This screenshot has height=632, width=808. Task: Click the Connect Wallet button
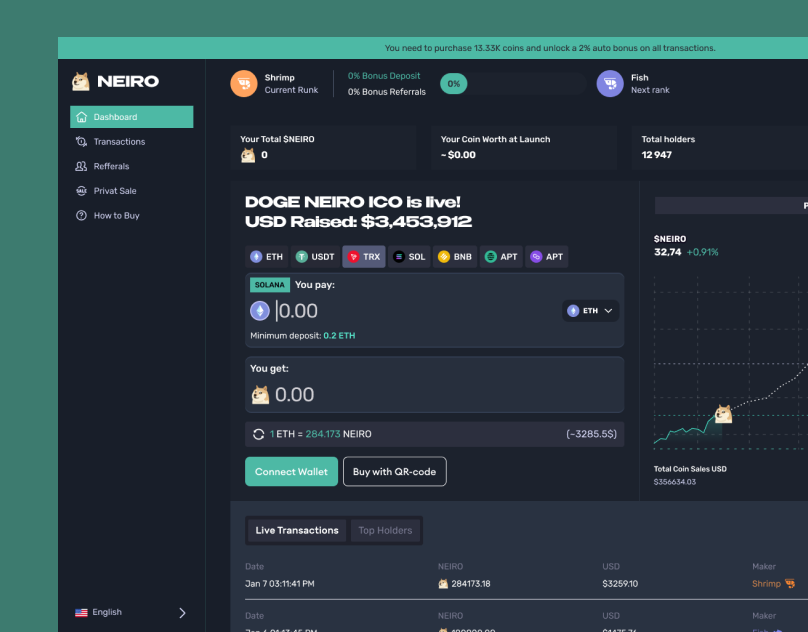tap(291, 472)
